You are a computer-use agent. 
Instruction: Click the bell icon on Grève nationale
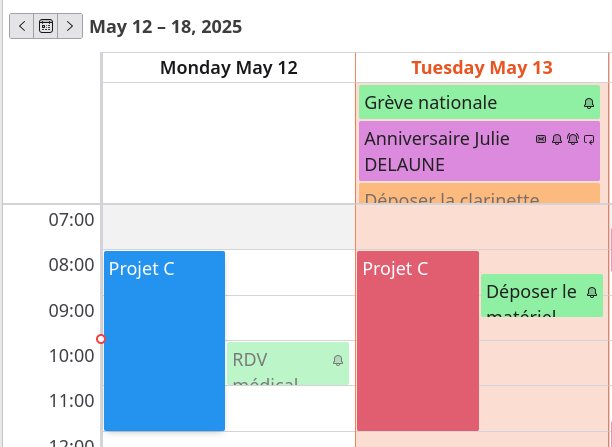(x=589, y=103)
